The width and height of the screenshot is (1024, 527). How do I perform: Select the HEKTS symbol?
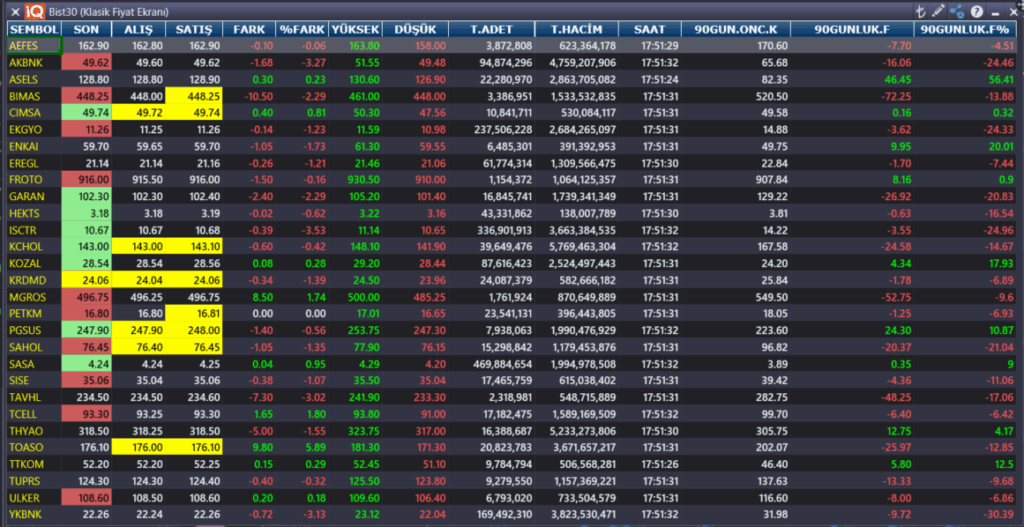click(24, 214)
